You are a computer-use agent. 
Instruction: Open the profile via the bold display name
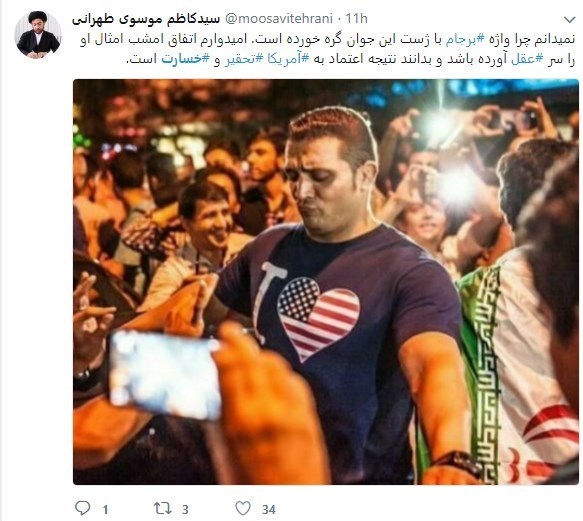coord(146,19)
